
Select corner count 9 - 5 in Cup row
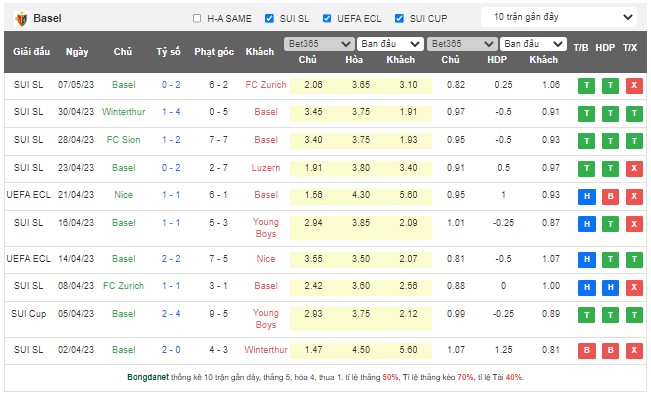pos(218,314)
